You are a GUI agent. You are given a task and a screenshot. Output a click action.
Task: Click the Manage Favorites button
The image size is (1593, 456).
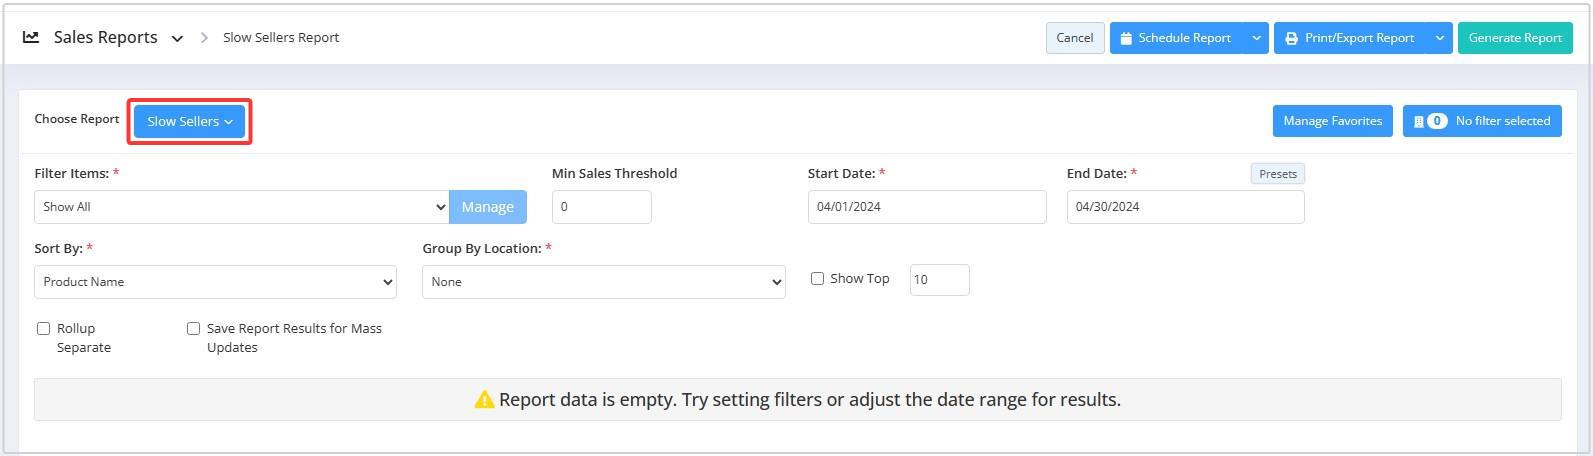(1332, 121)
